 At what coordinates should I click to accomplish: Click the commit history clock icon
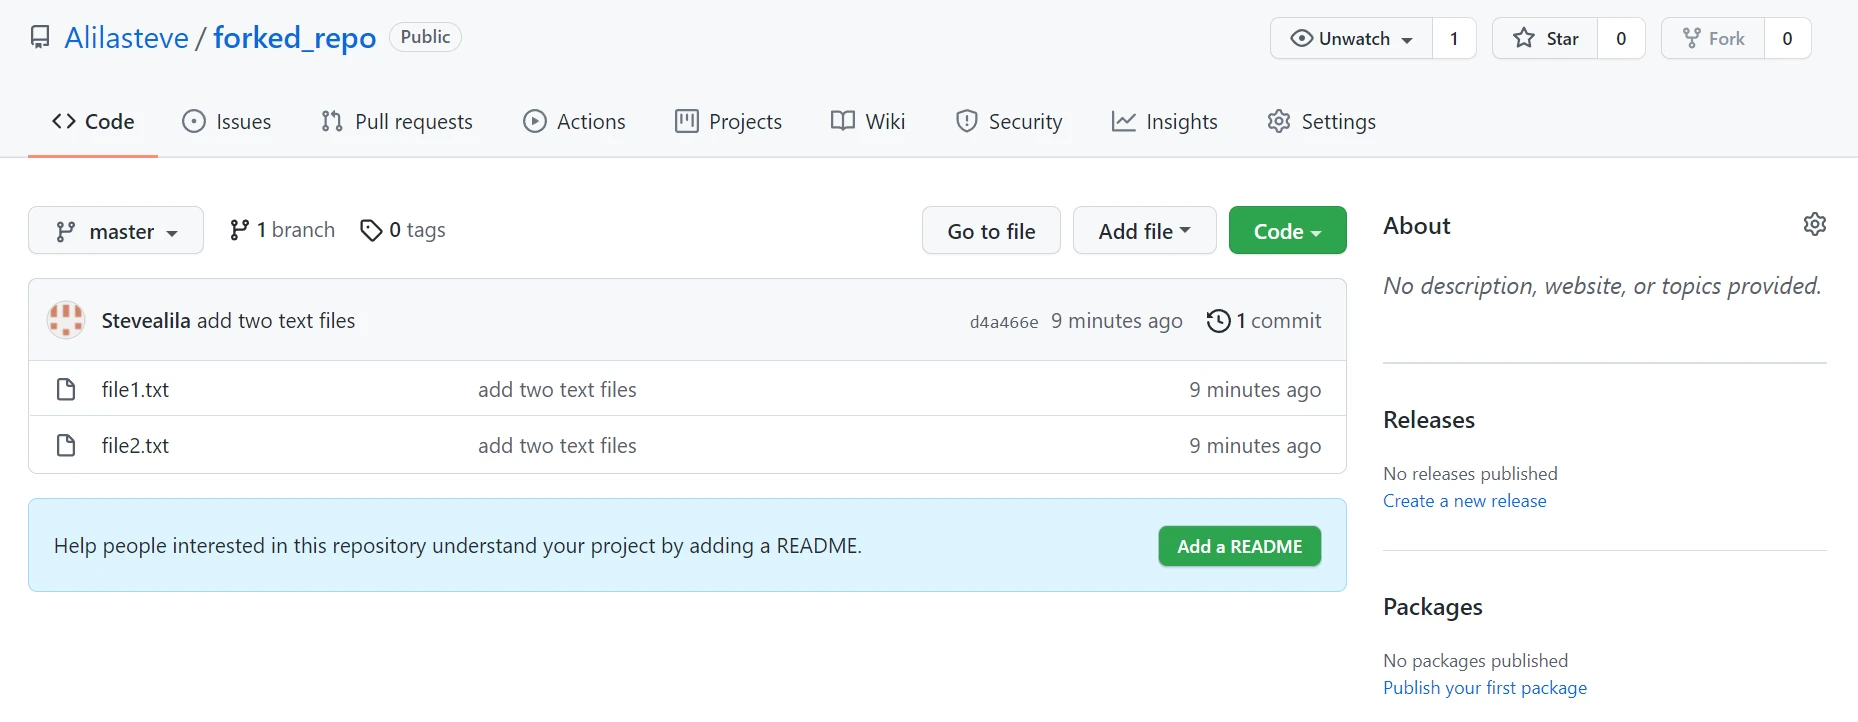[1218, 321]
